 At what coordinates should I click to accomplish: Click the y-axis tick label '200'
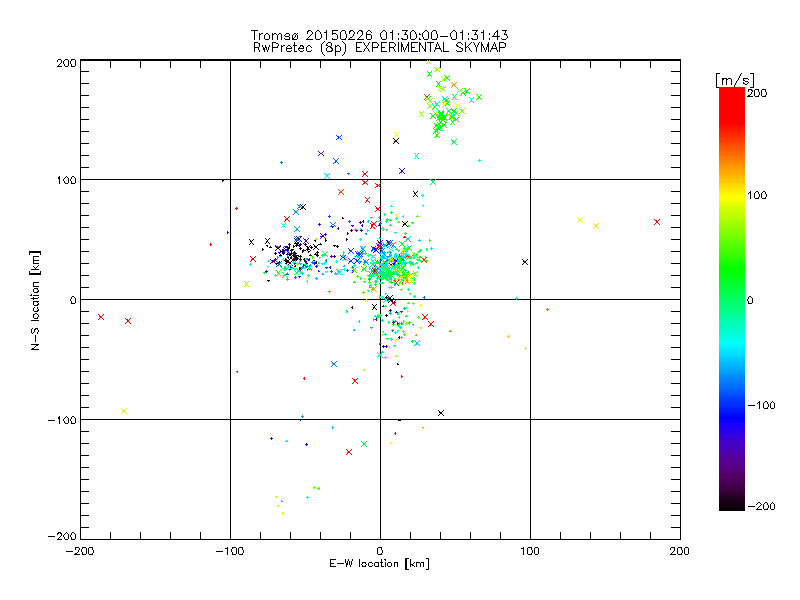tap(66, 63)
